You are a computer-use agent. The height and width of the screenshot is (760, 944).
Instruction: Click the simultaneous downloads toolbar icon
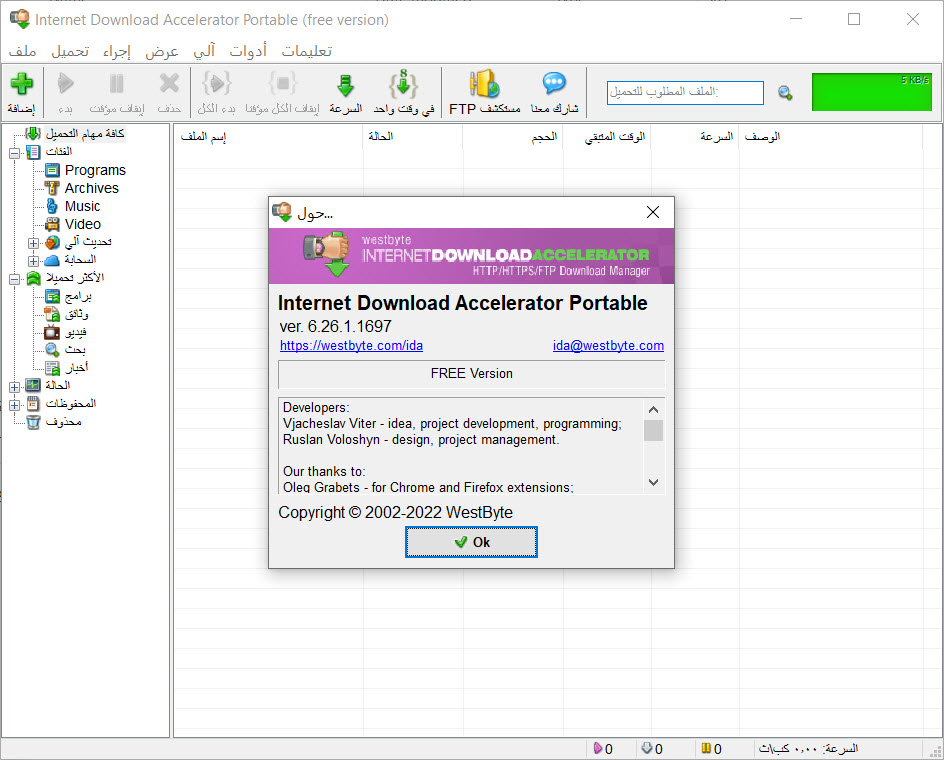click(403, 85)
